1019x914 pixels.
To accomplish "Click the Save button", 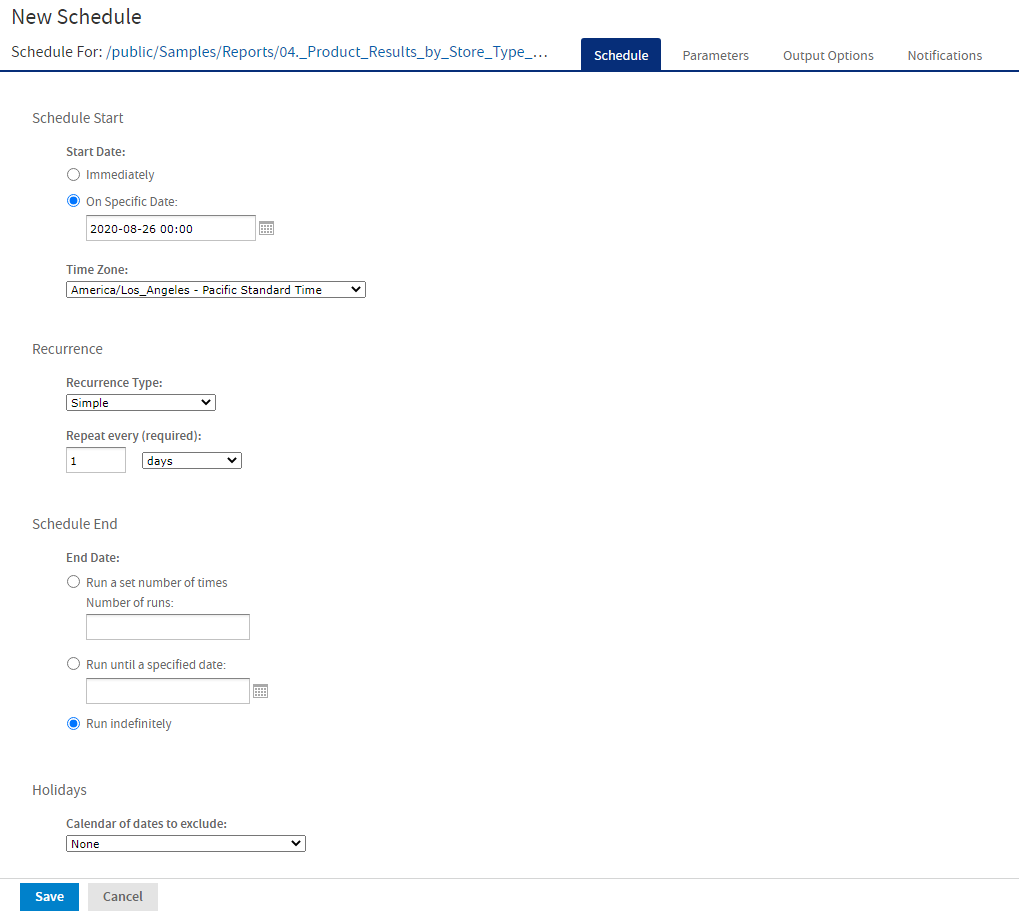I will click(x=49, y=896).
